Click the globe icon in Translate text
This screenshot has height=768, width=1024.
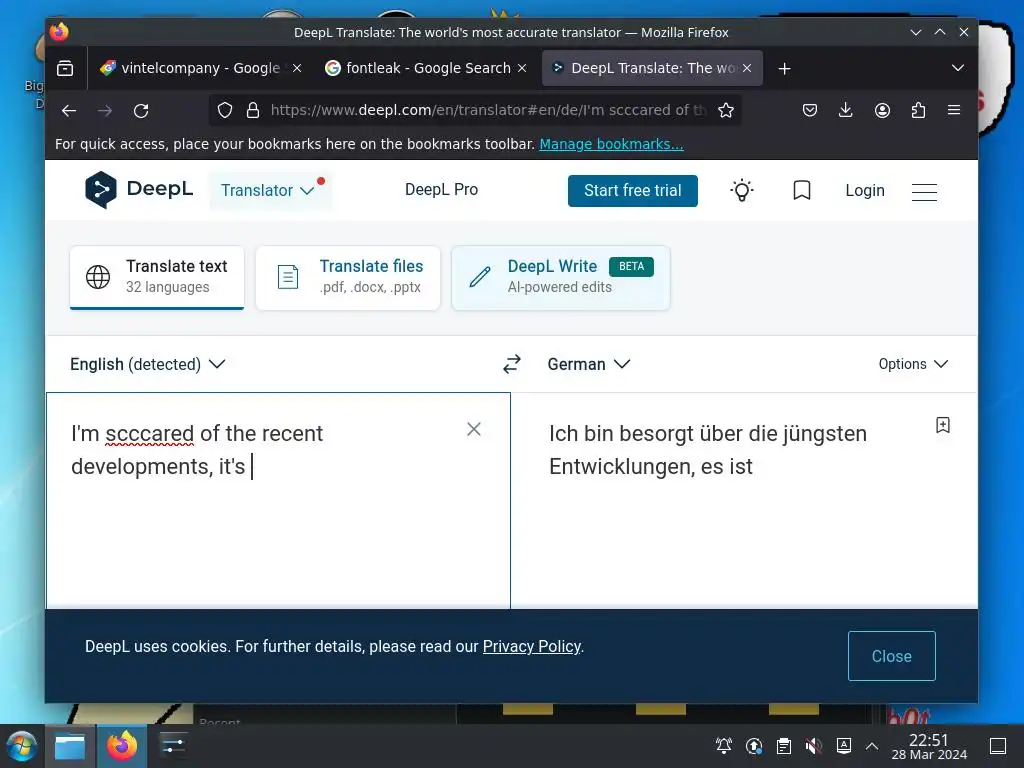point(98,277)
